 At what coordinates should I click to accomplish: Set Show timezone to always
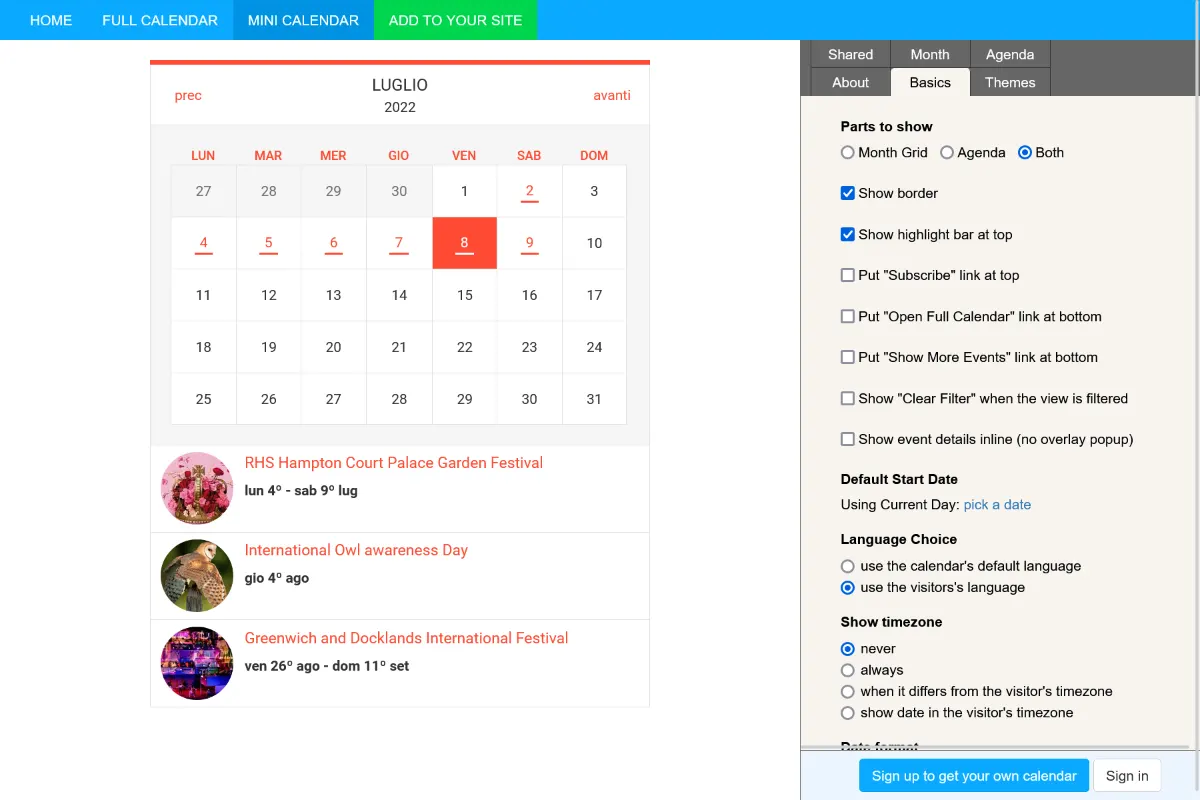[x=848, y=670]
